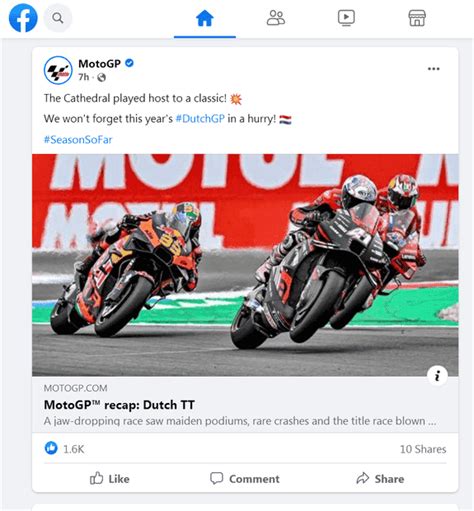The width and height of the screenshot is (474, 511).
Task: Click the MotoGP profile picture
Action: (x=58, y=70)
